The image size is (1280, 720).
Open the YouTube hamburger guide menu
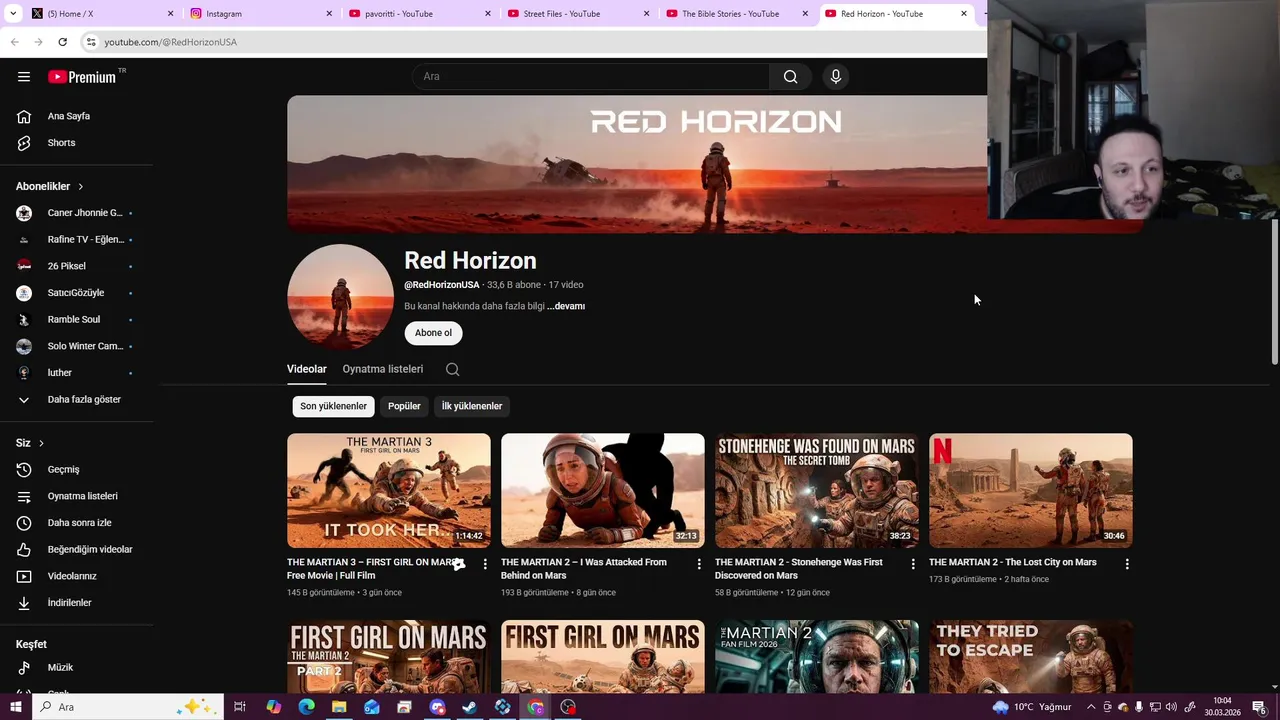[x=24, y=76]
